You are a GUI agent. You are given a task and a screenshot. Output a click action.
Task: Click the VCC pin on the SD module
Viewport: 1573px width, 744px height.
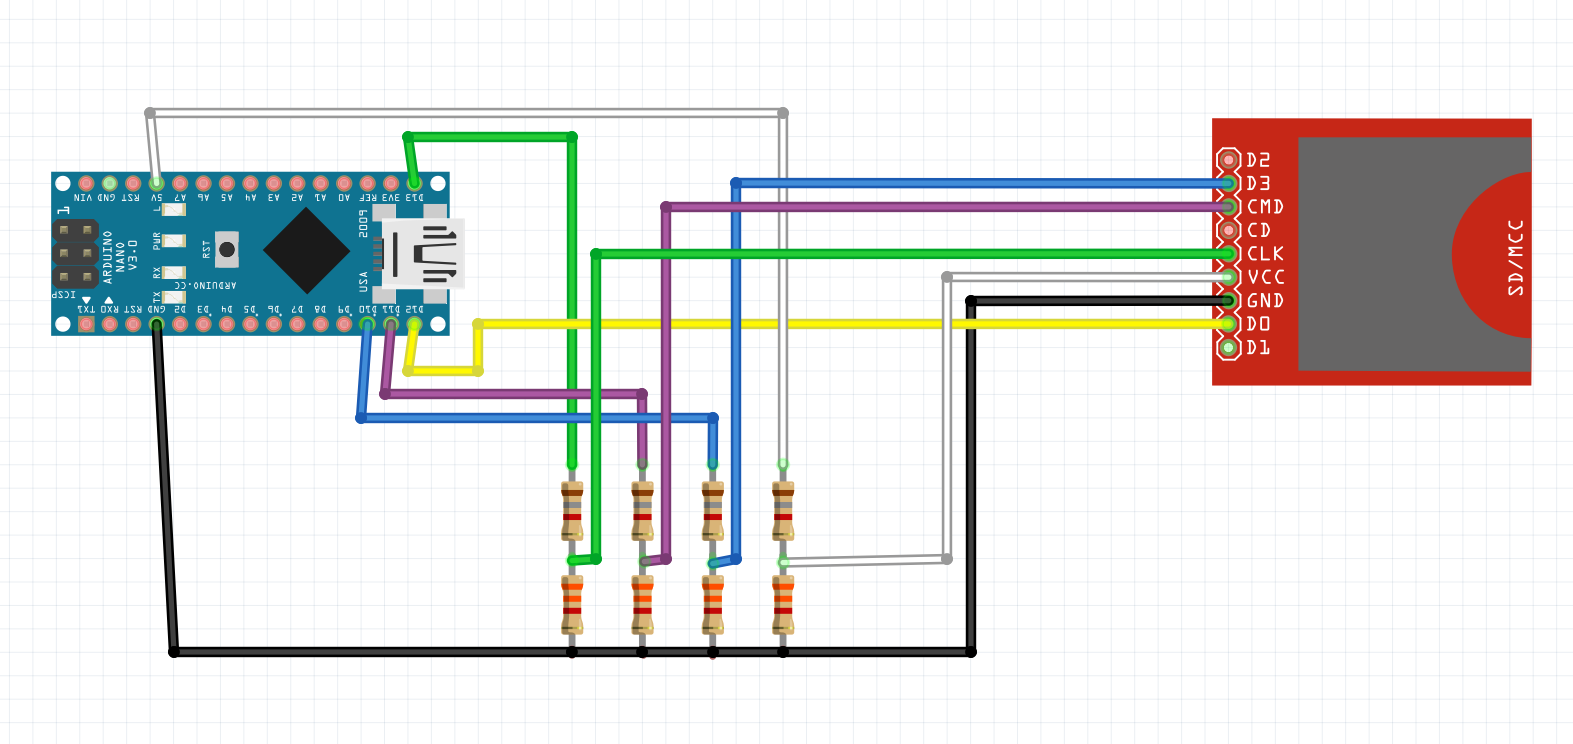coord(1228,277)
